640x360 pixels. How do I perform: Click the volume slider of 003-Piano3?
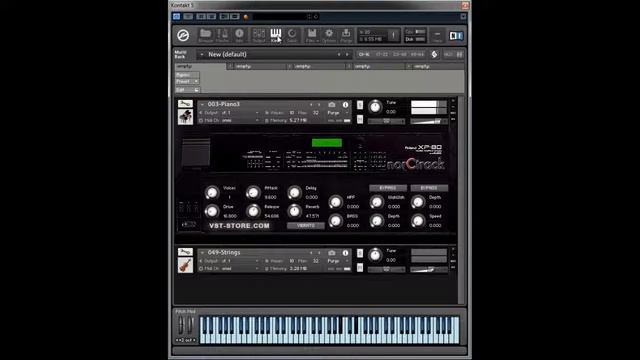429,121
